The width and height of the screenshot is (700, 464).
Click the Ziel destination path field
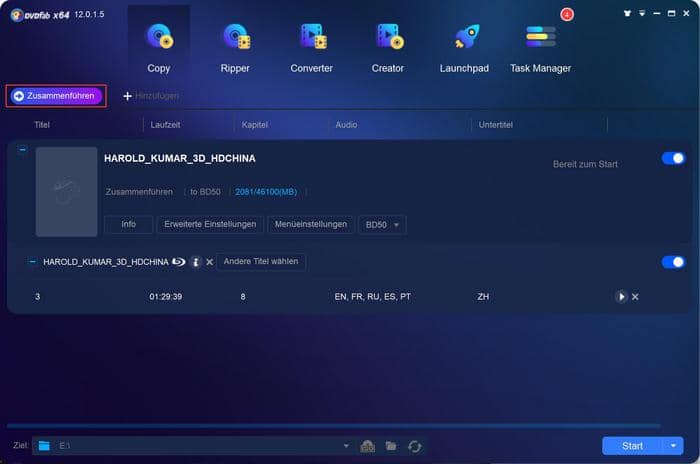pos(192,446)
